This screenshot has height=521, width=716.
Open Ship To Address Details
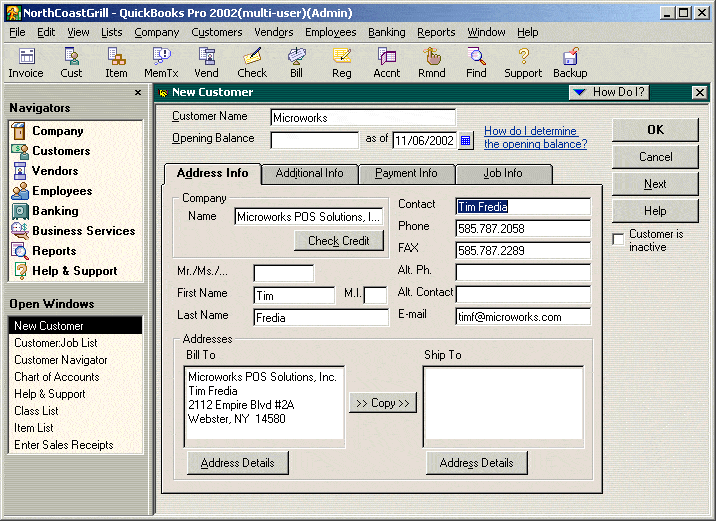(x=476, y=463)
